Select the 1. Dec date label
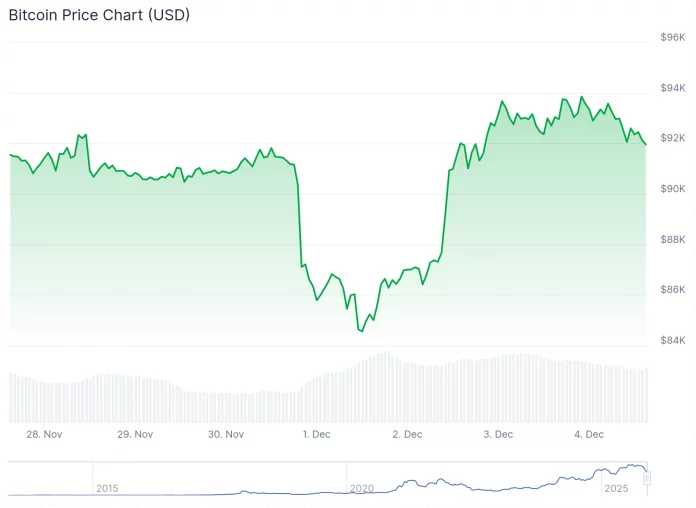 click(x=317, y=434)
